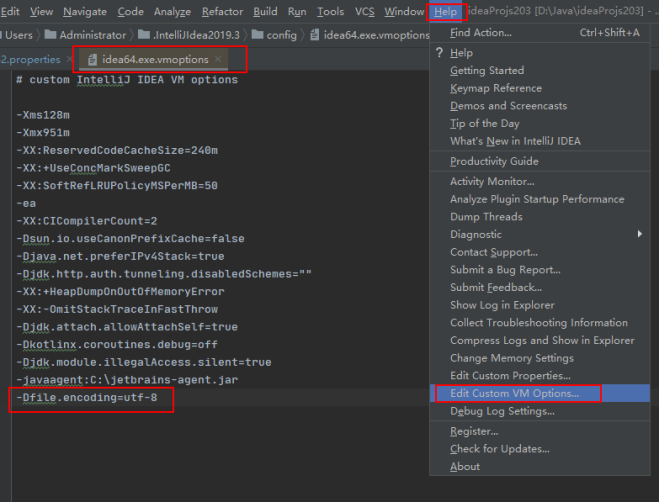The image size is (659, 502).
Task: Open the Window menu
Action: [x=404, y=11]
